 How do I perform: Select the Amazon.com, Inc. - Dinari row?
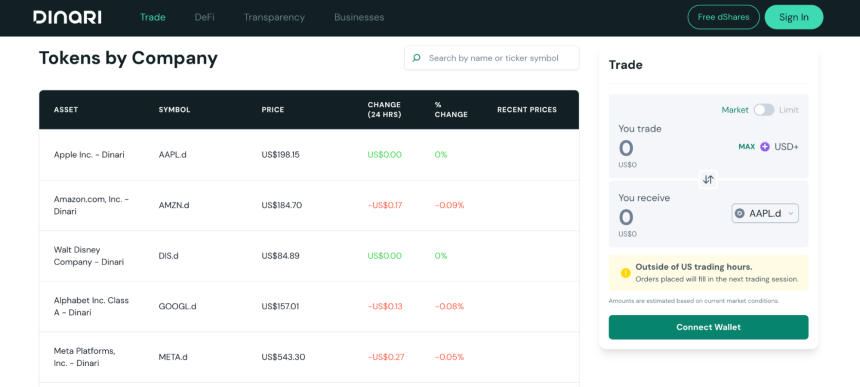coord(309,206)
